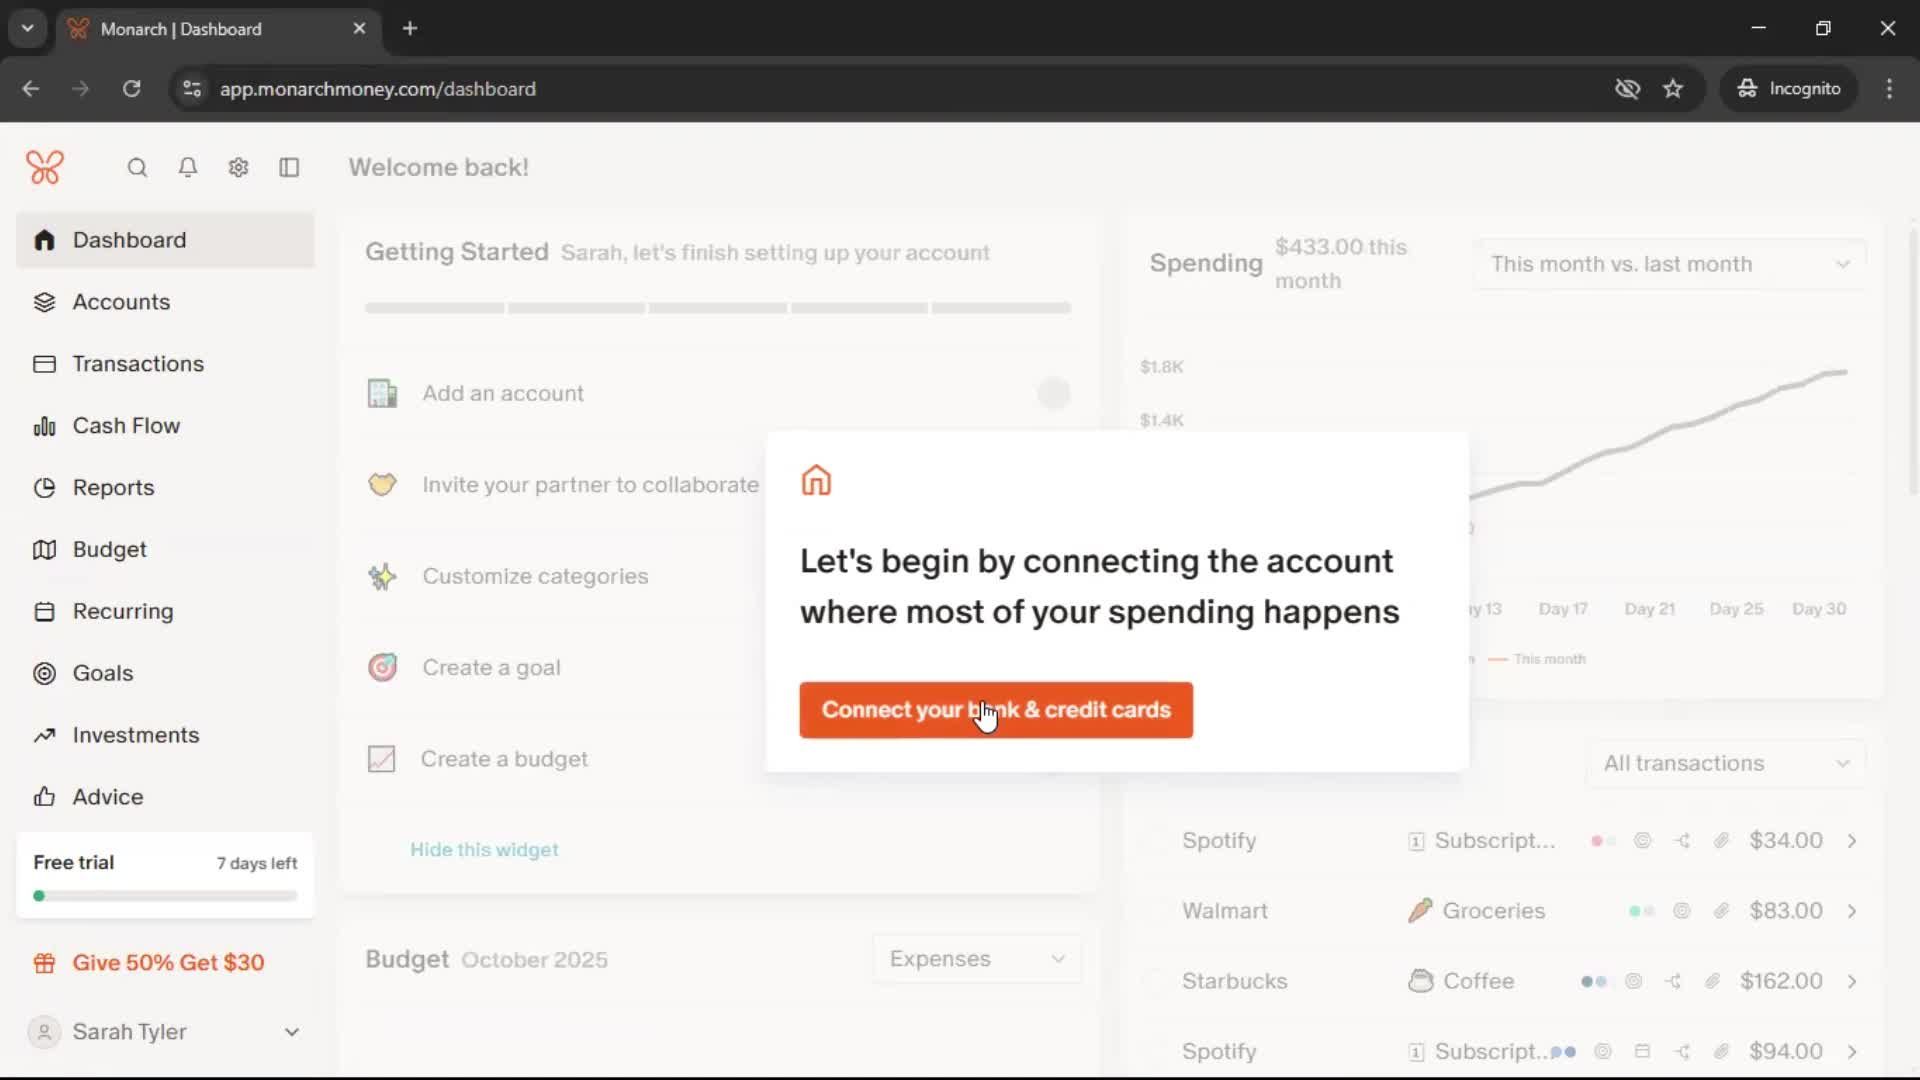Image resolution: width=1920 pixels, height=1080 pixels.
Task: Toggle the Add an account completion circle
Action: [x=1053, y=393]
